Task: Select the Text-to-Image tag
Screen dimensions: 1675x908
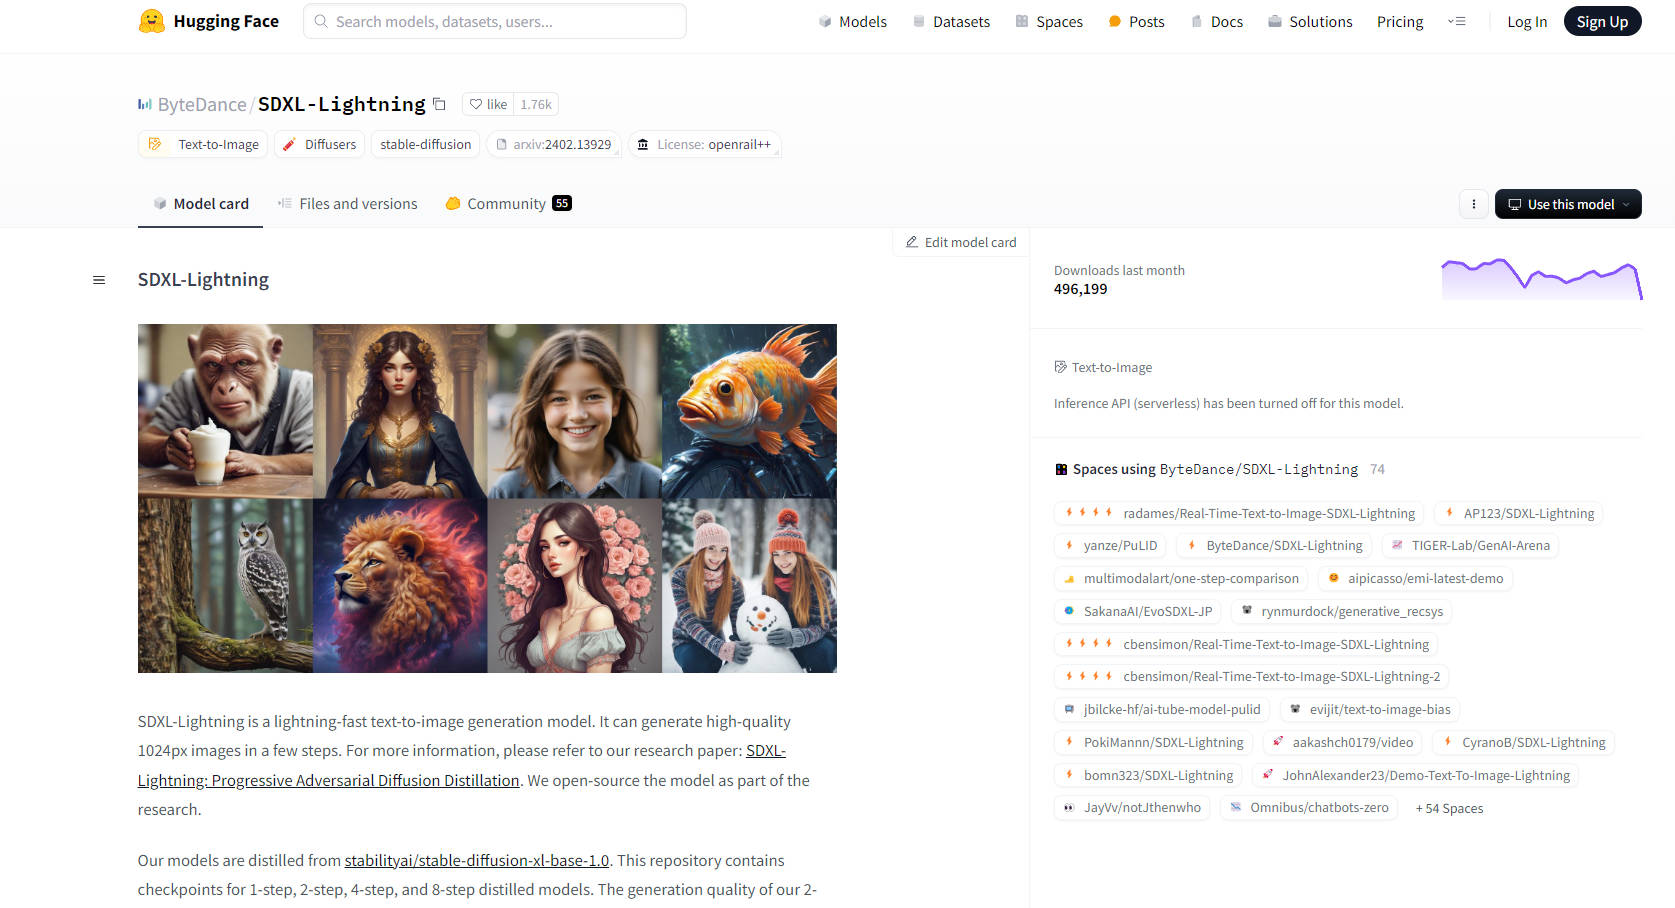Action: [203, 144]
